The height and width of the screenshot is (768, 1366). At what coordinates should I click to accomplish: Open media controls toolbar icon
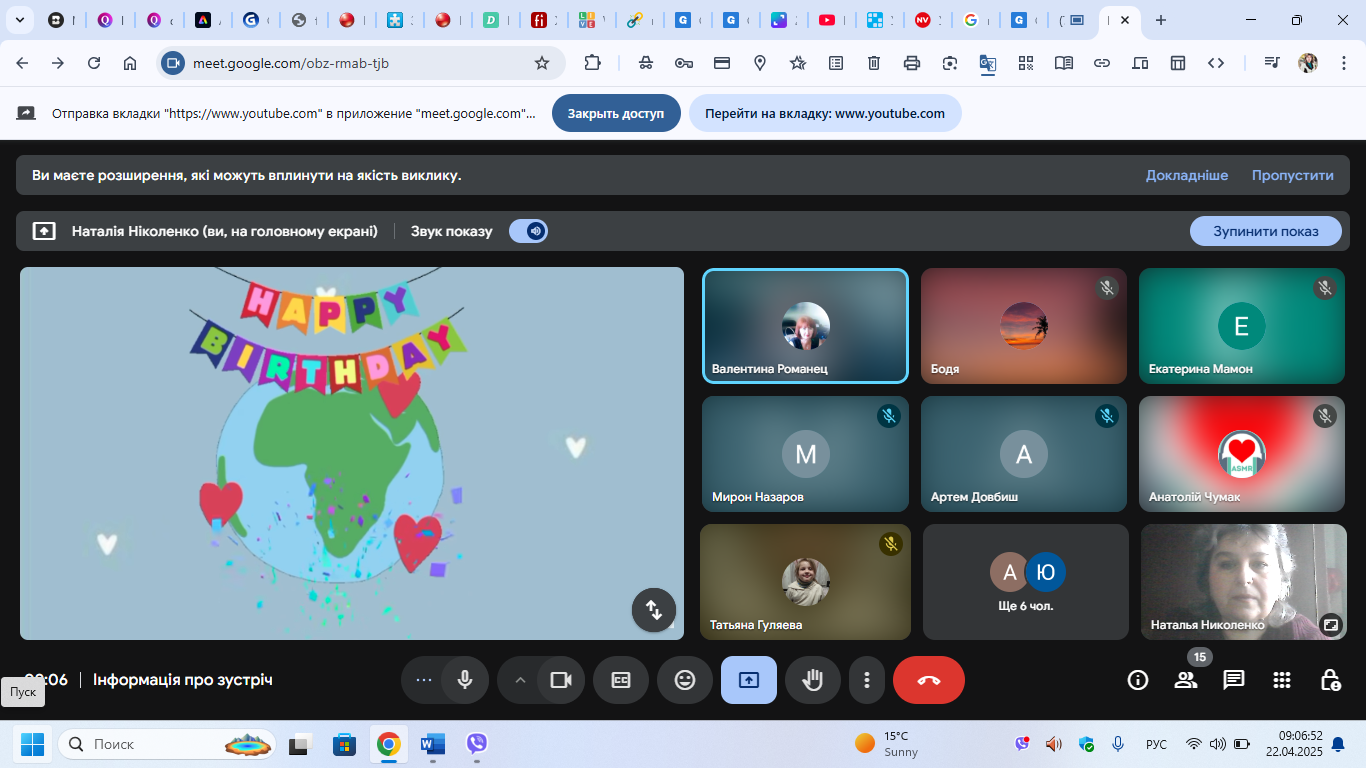pos(1271,63)
